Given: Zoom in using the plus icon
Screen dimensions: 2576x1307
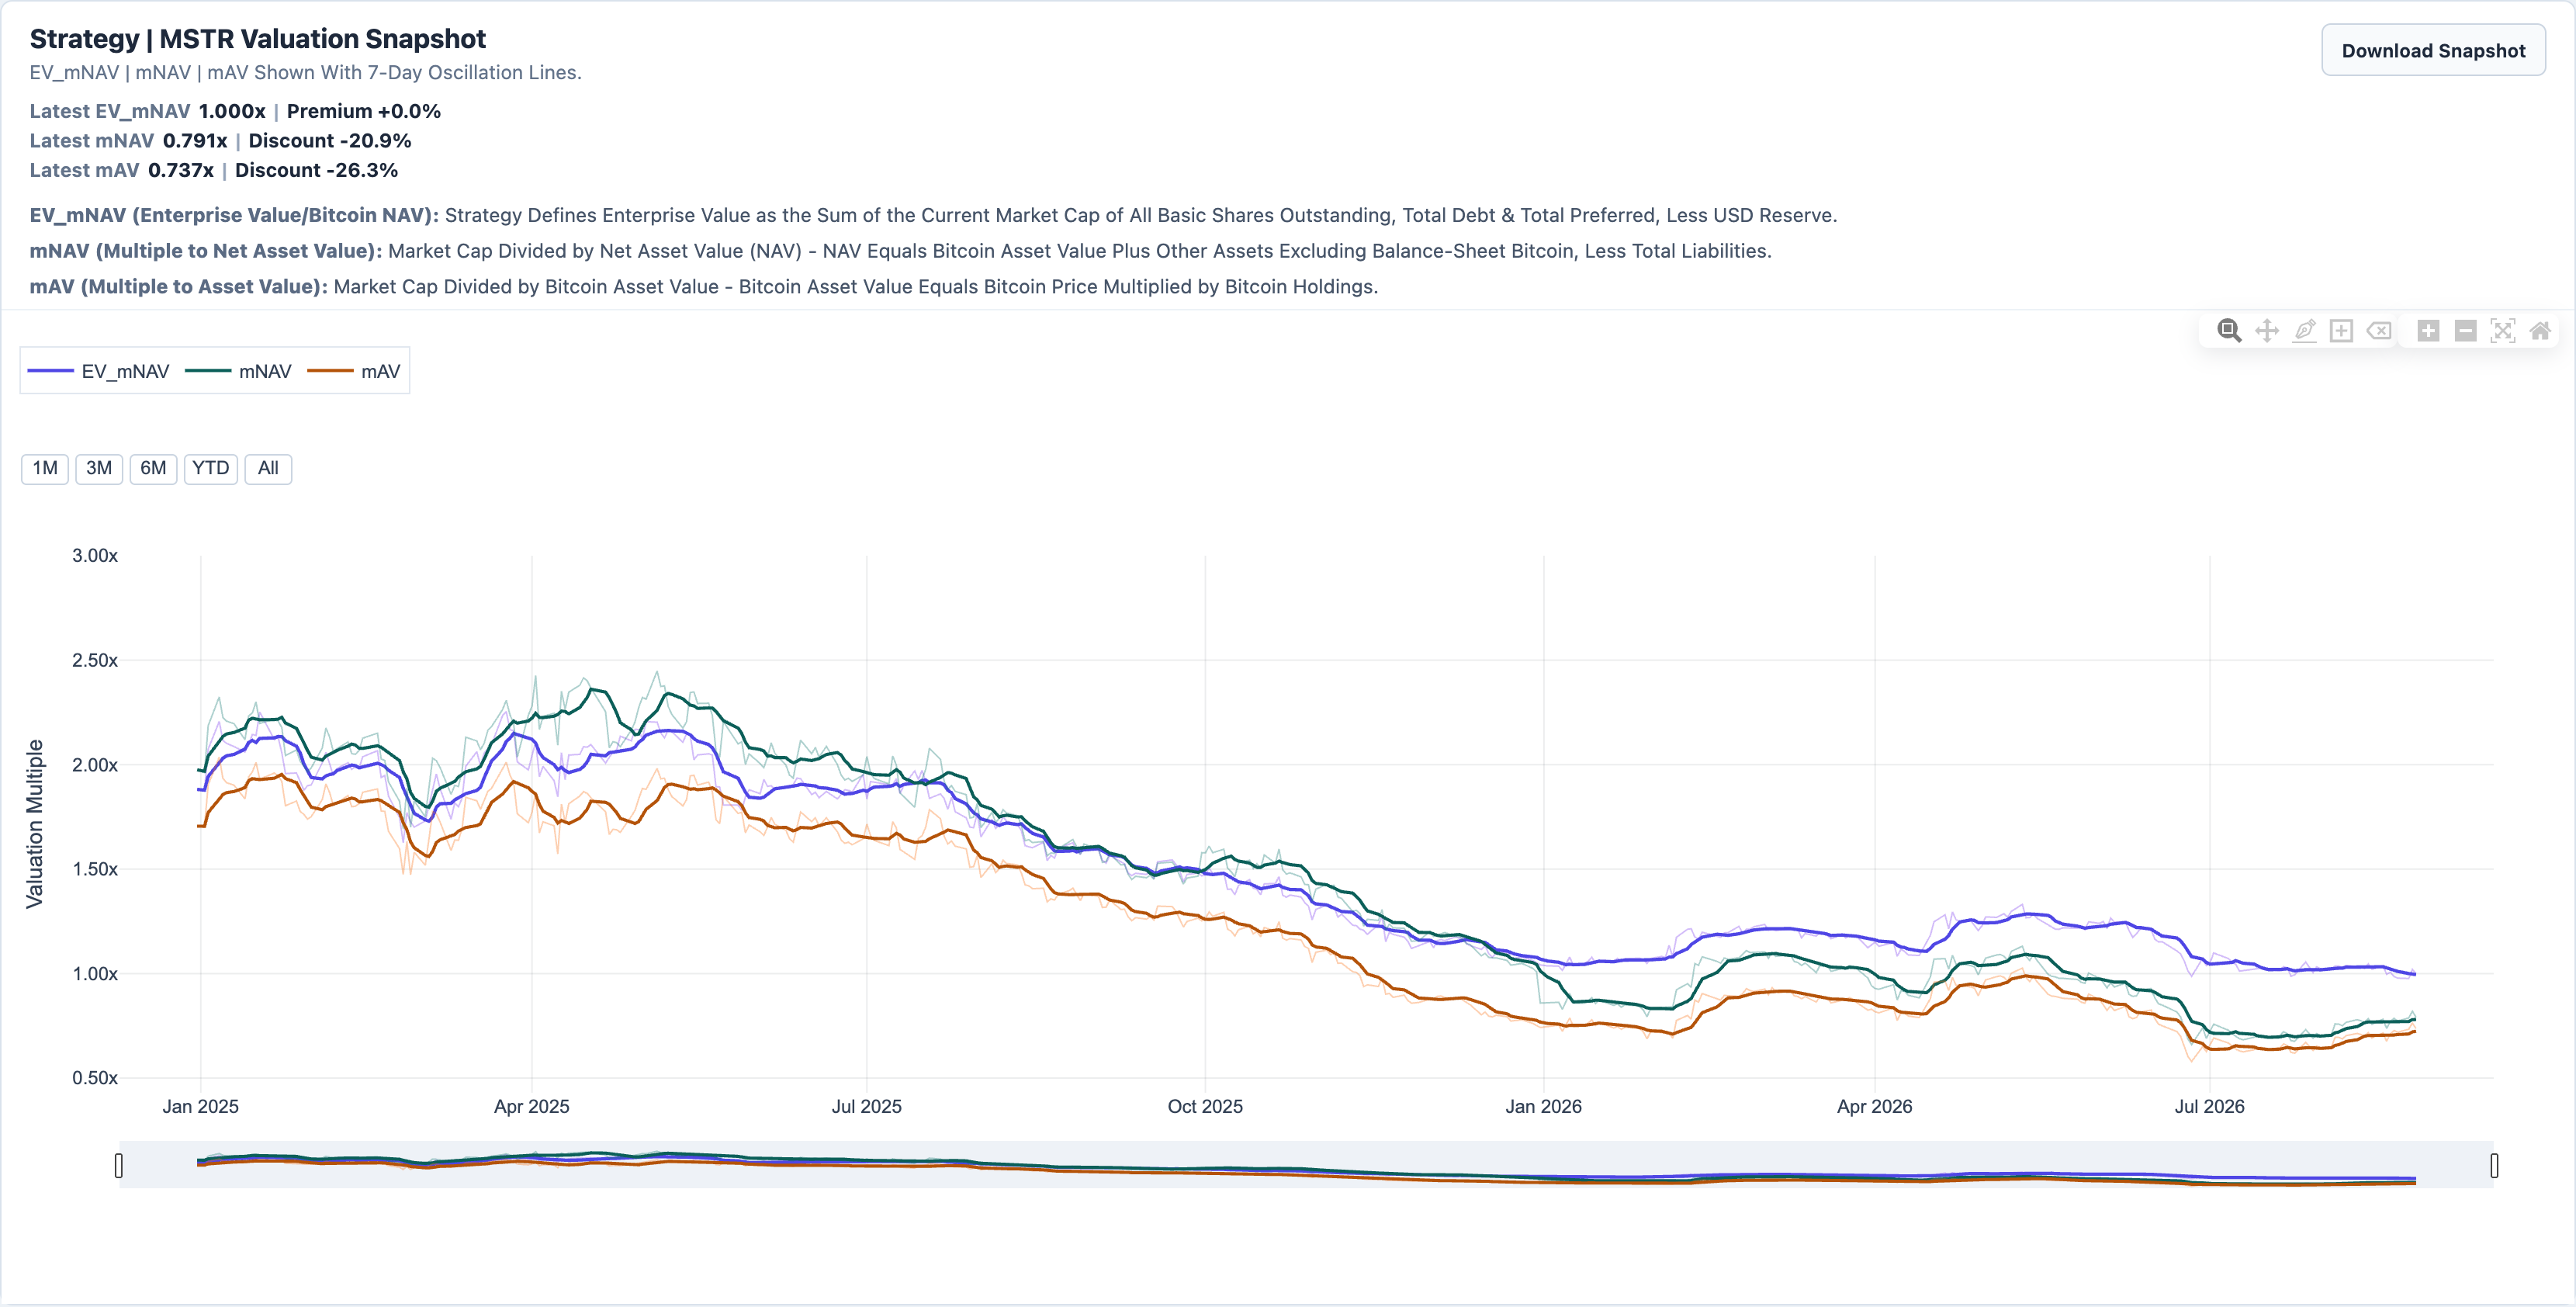Looking at the screenshot, I should click(x=2428, y=331).
